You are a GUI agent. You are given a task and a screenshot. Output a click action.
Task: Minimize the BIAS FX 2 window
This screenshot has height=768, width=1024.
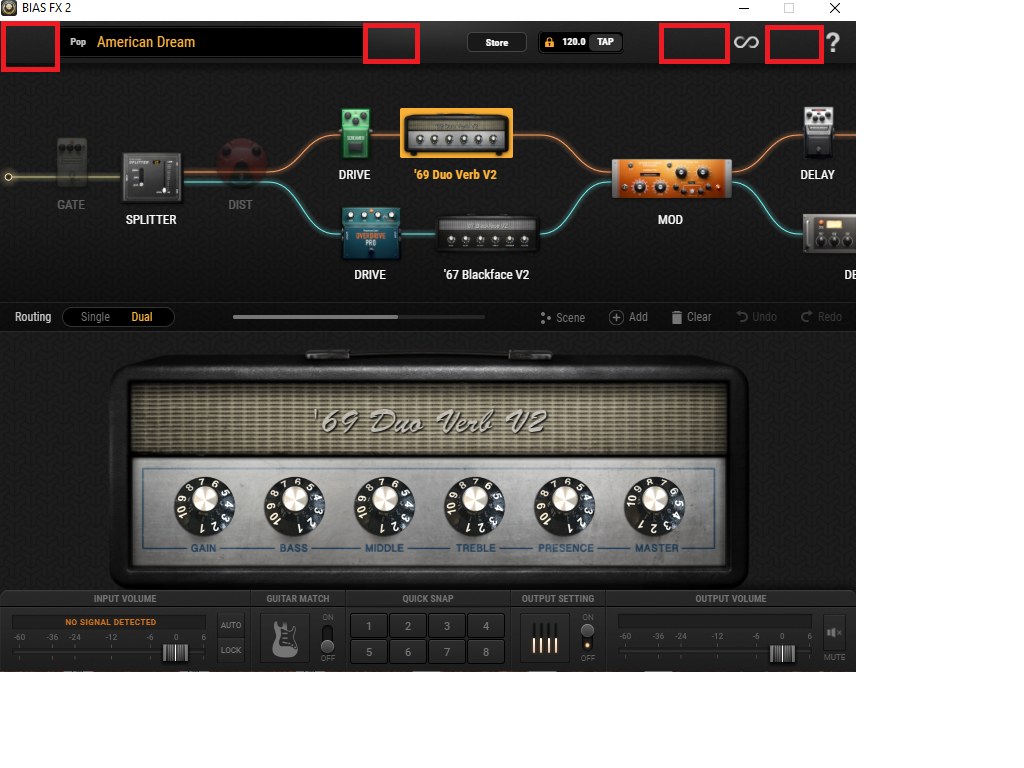[744, 8]
